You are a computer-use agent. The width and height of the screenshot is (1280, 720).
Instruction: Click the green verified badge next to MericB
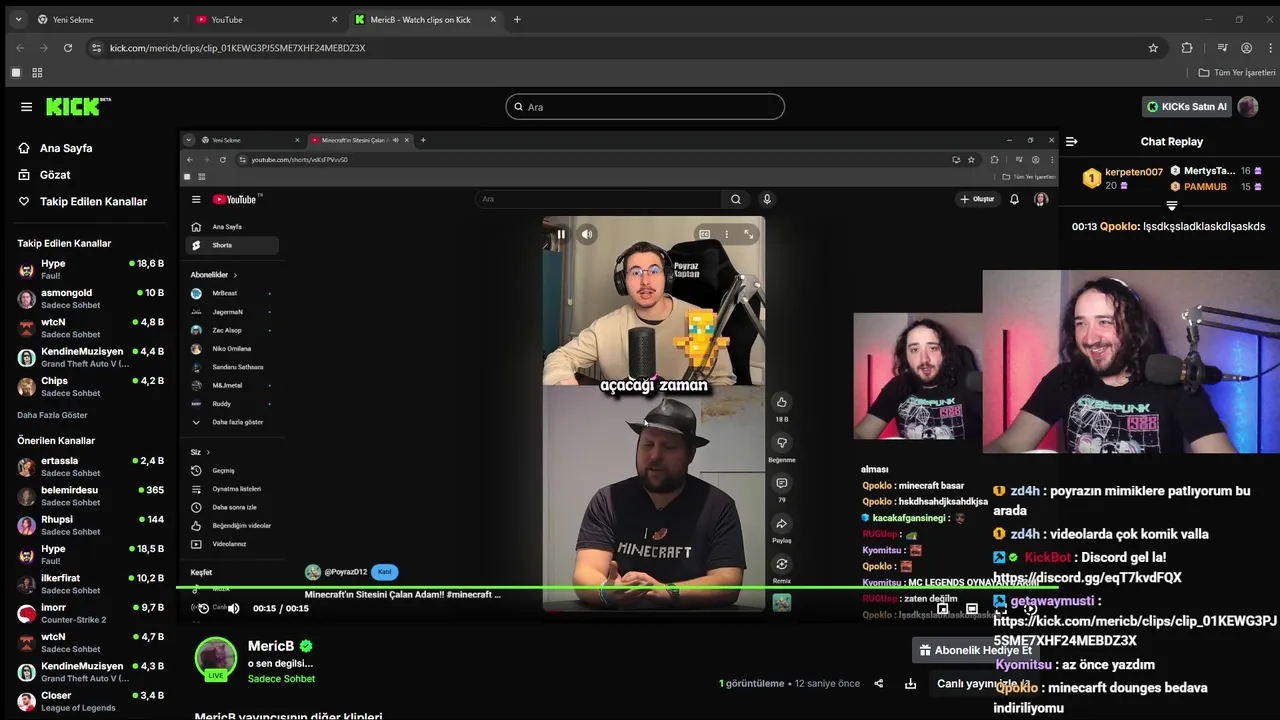pyautogui.click(x=306, y=647)
